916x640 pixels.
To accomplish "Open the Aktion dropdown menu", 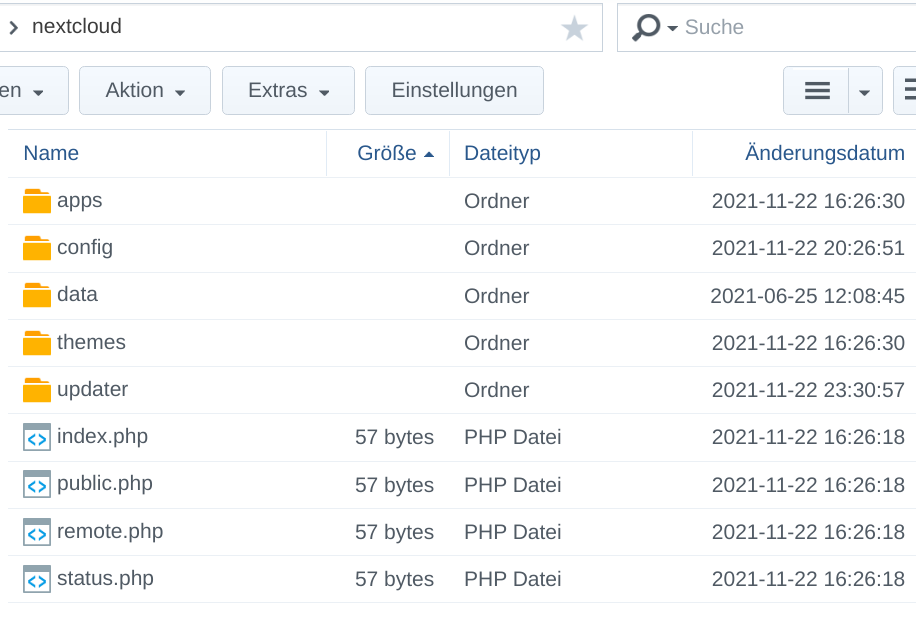I will 145,91.
